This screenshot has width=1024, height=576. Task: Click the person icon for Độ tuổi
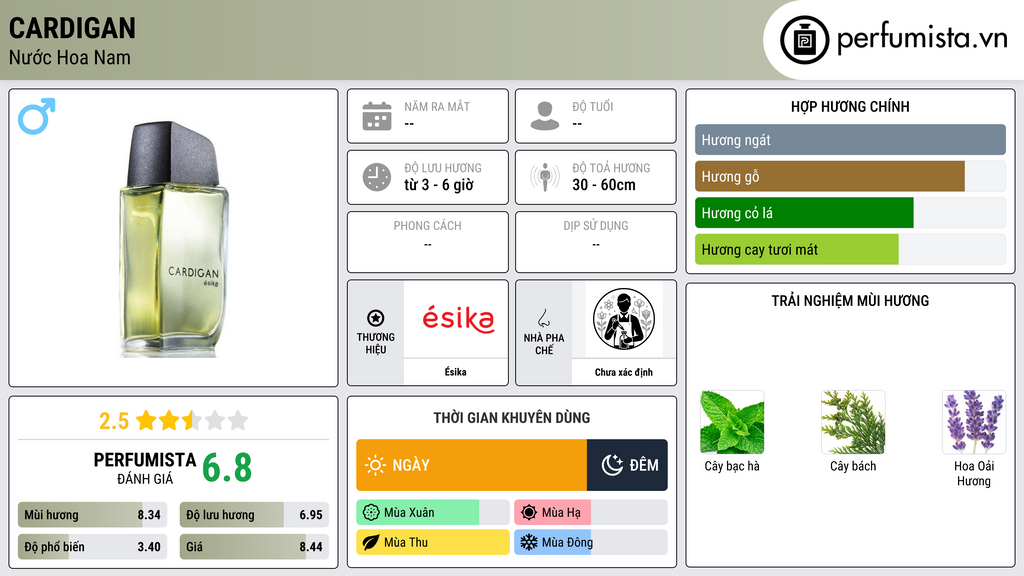coord(545,116)
